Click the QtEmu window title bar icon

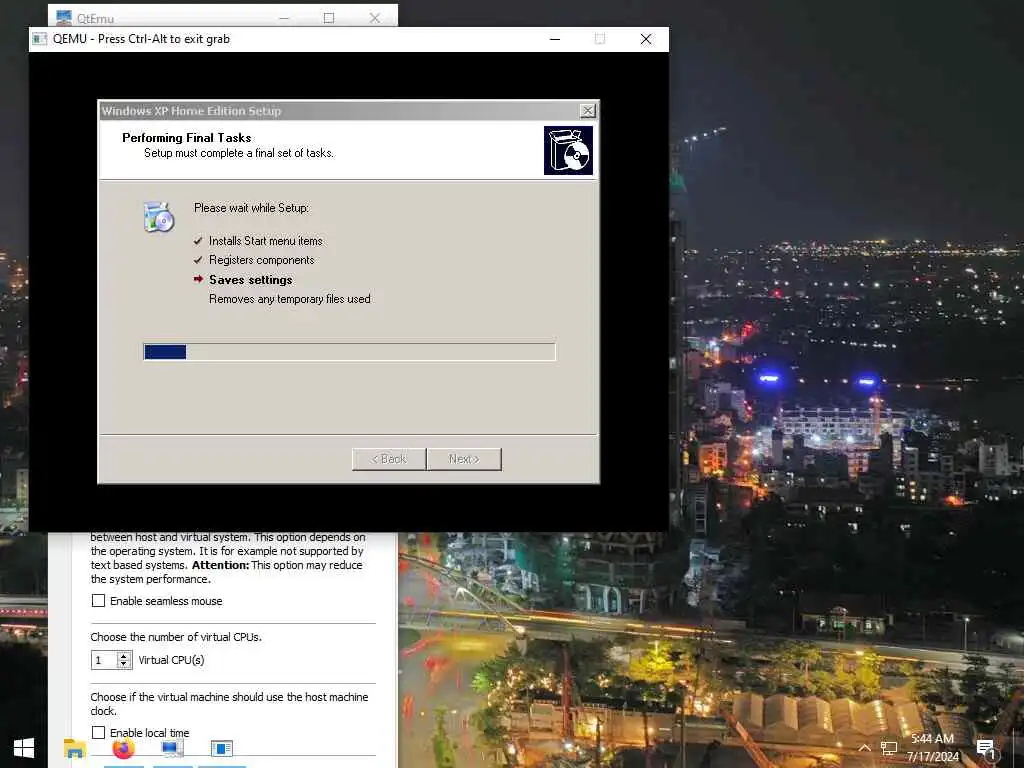click(63, 17)
